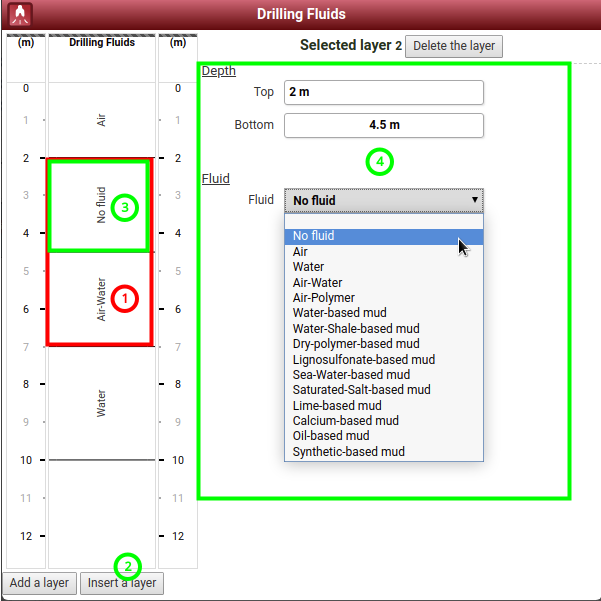This screenshot has width=601, height=601.
Task: Click the Top depth input field
Action: [x=383, y=92]
